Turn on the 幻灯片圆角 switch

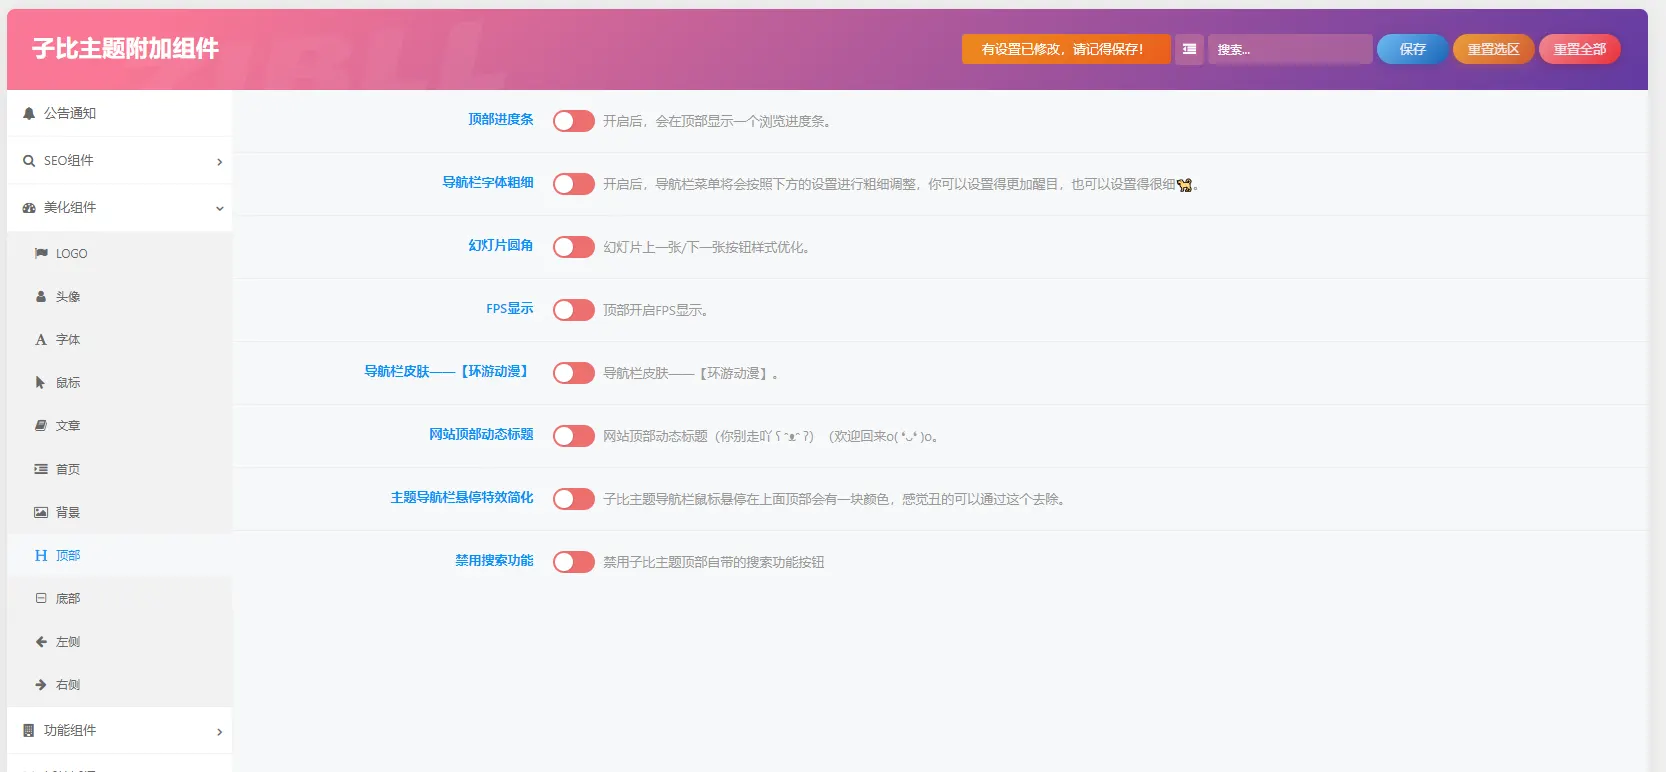pos(574,247)
